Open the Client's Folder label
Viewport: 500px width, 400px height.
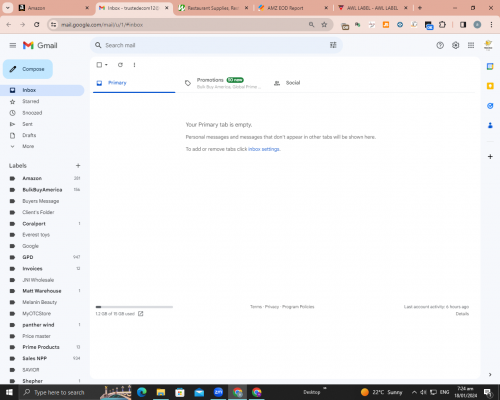point(38,212)
